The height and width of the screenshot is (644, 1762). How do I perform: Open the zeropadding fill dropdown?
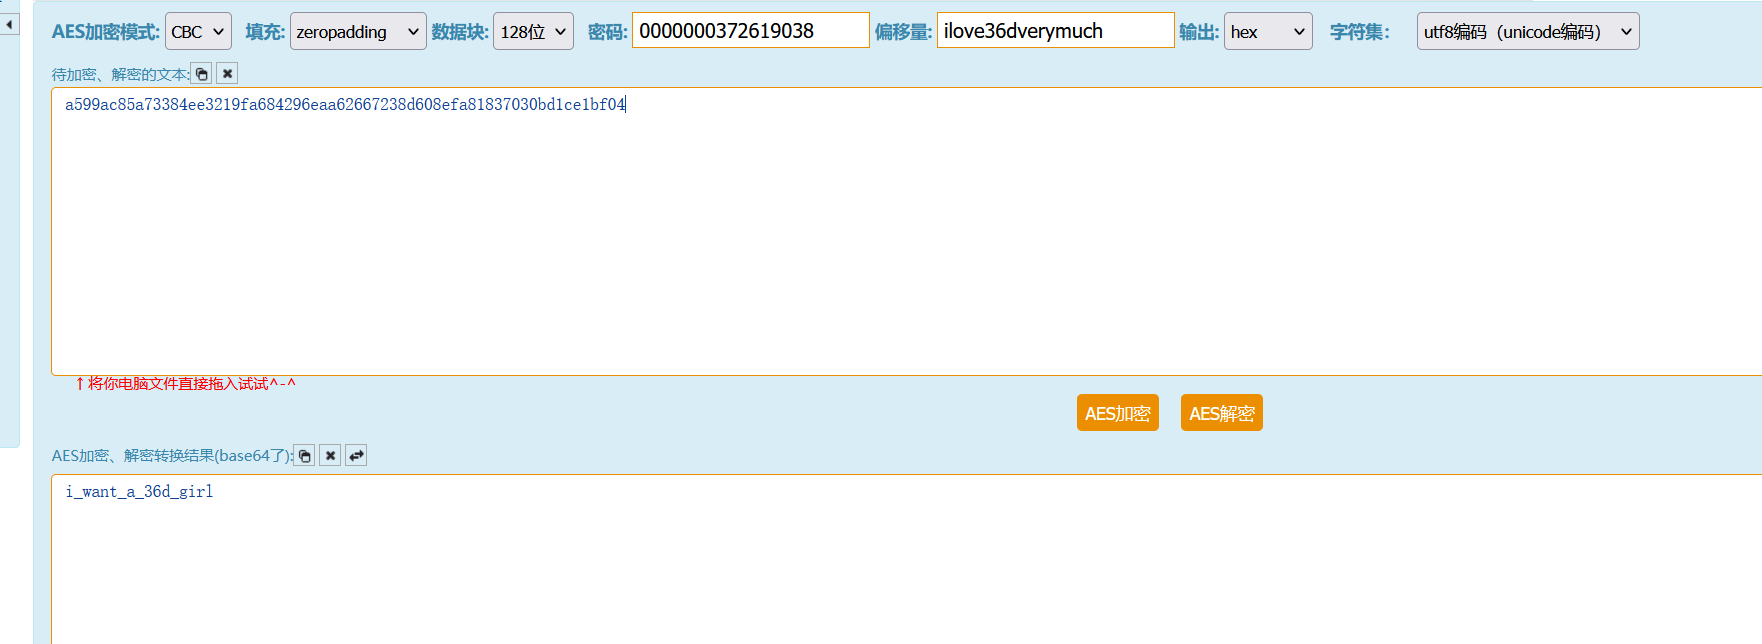point(358,31)
